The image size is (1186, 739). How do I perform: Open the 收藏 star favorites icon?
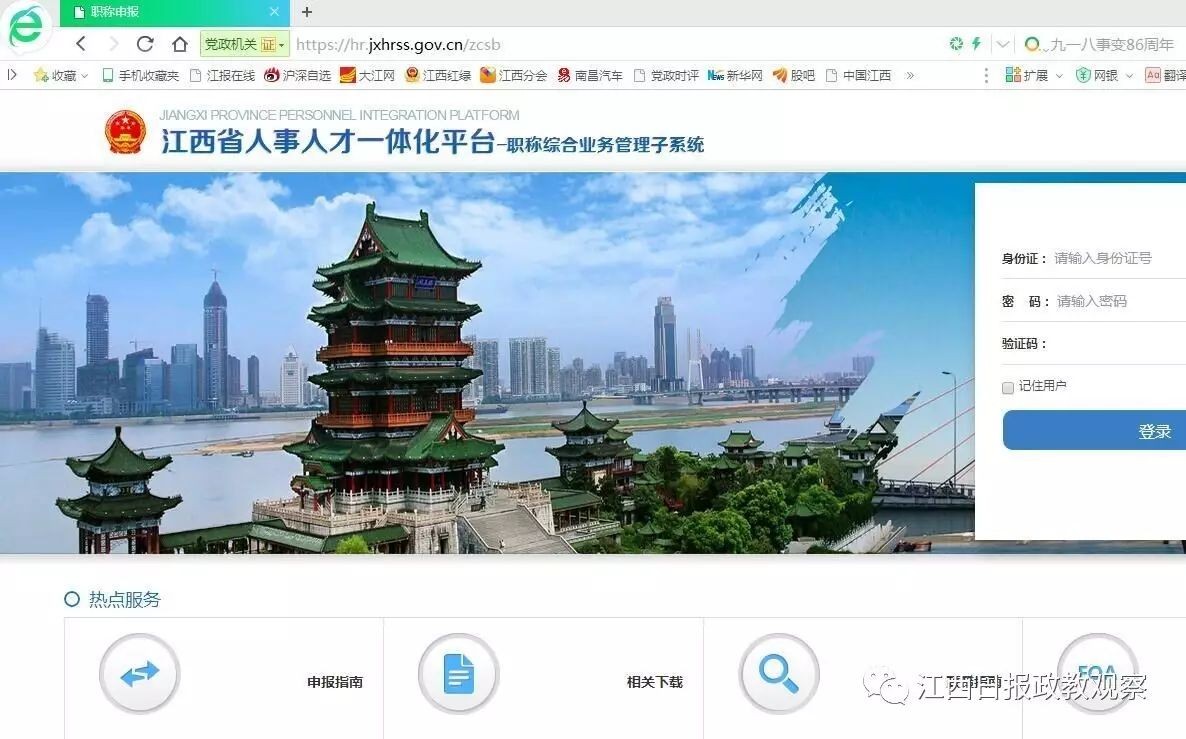pyautogui.click(x=41, y=75)
